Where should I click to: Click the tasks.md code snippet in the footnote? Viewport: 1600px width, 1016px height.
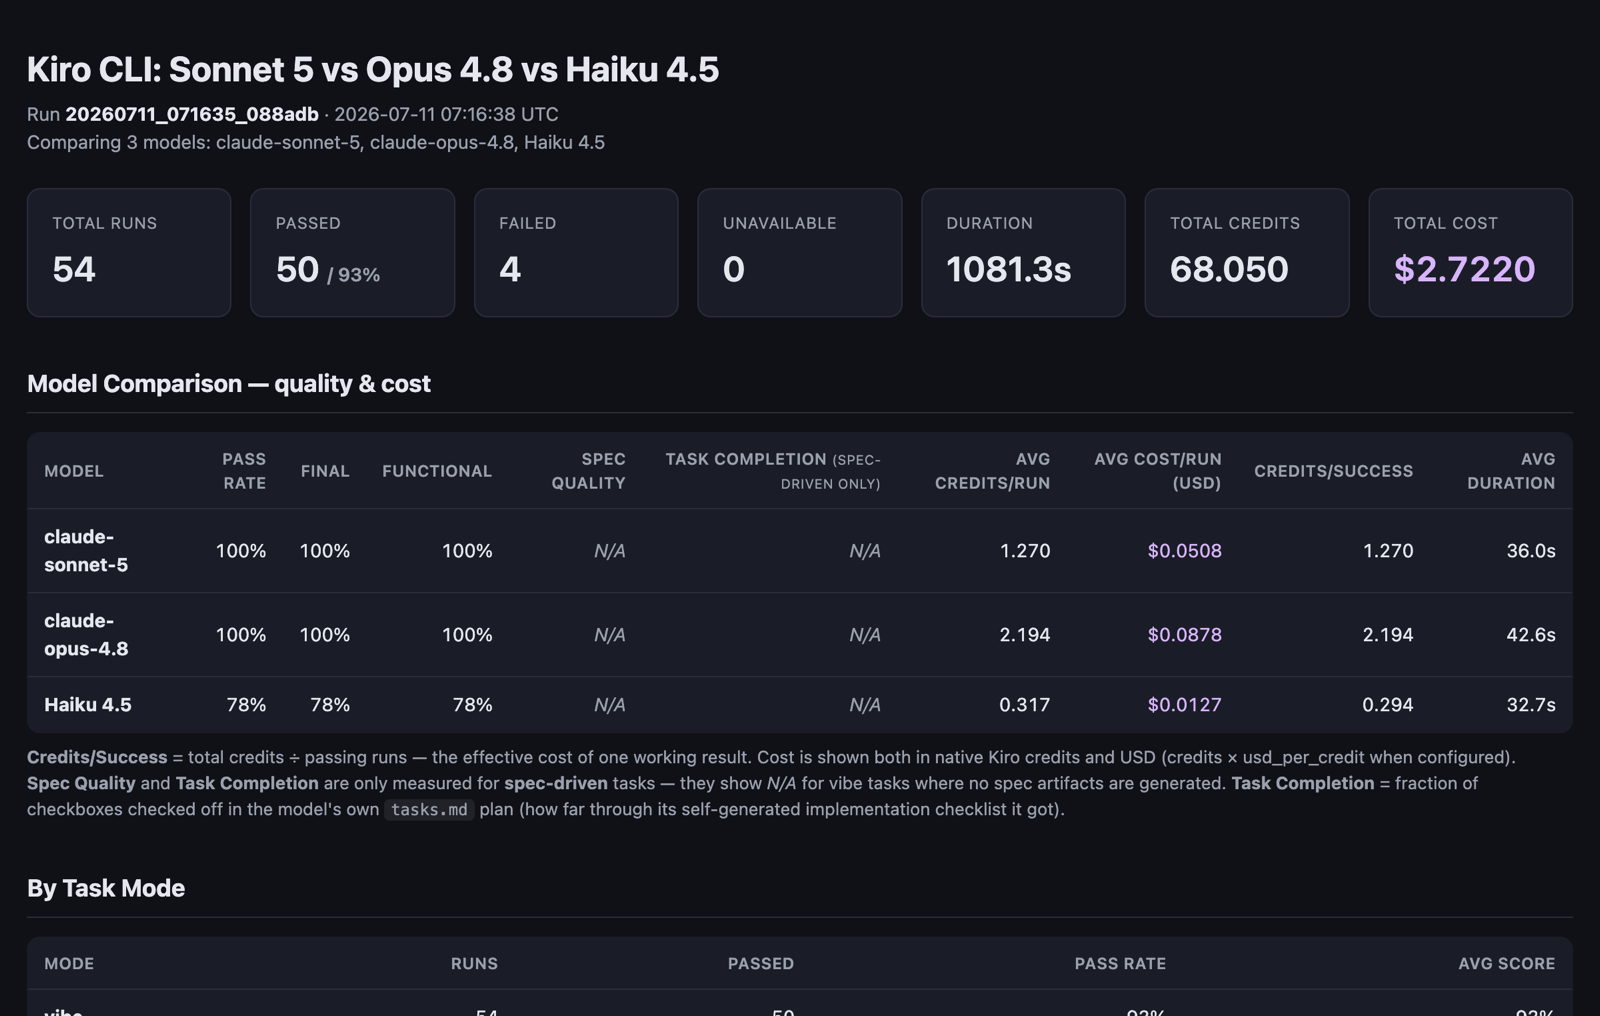point(429,809)
